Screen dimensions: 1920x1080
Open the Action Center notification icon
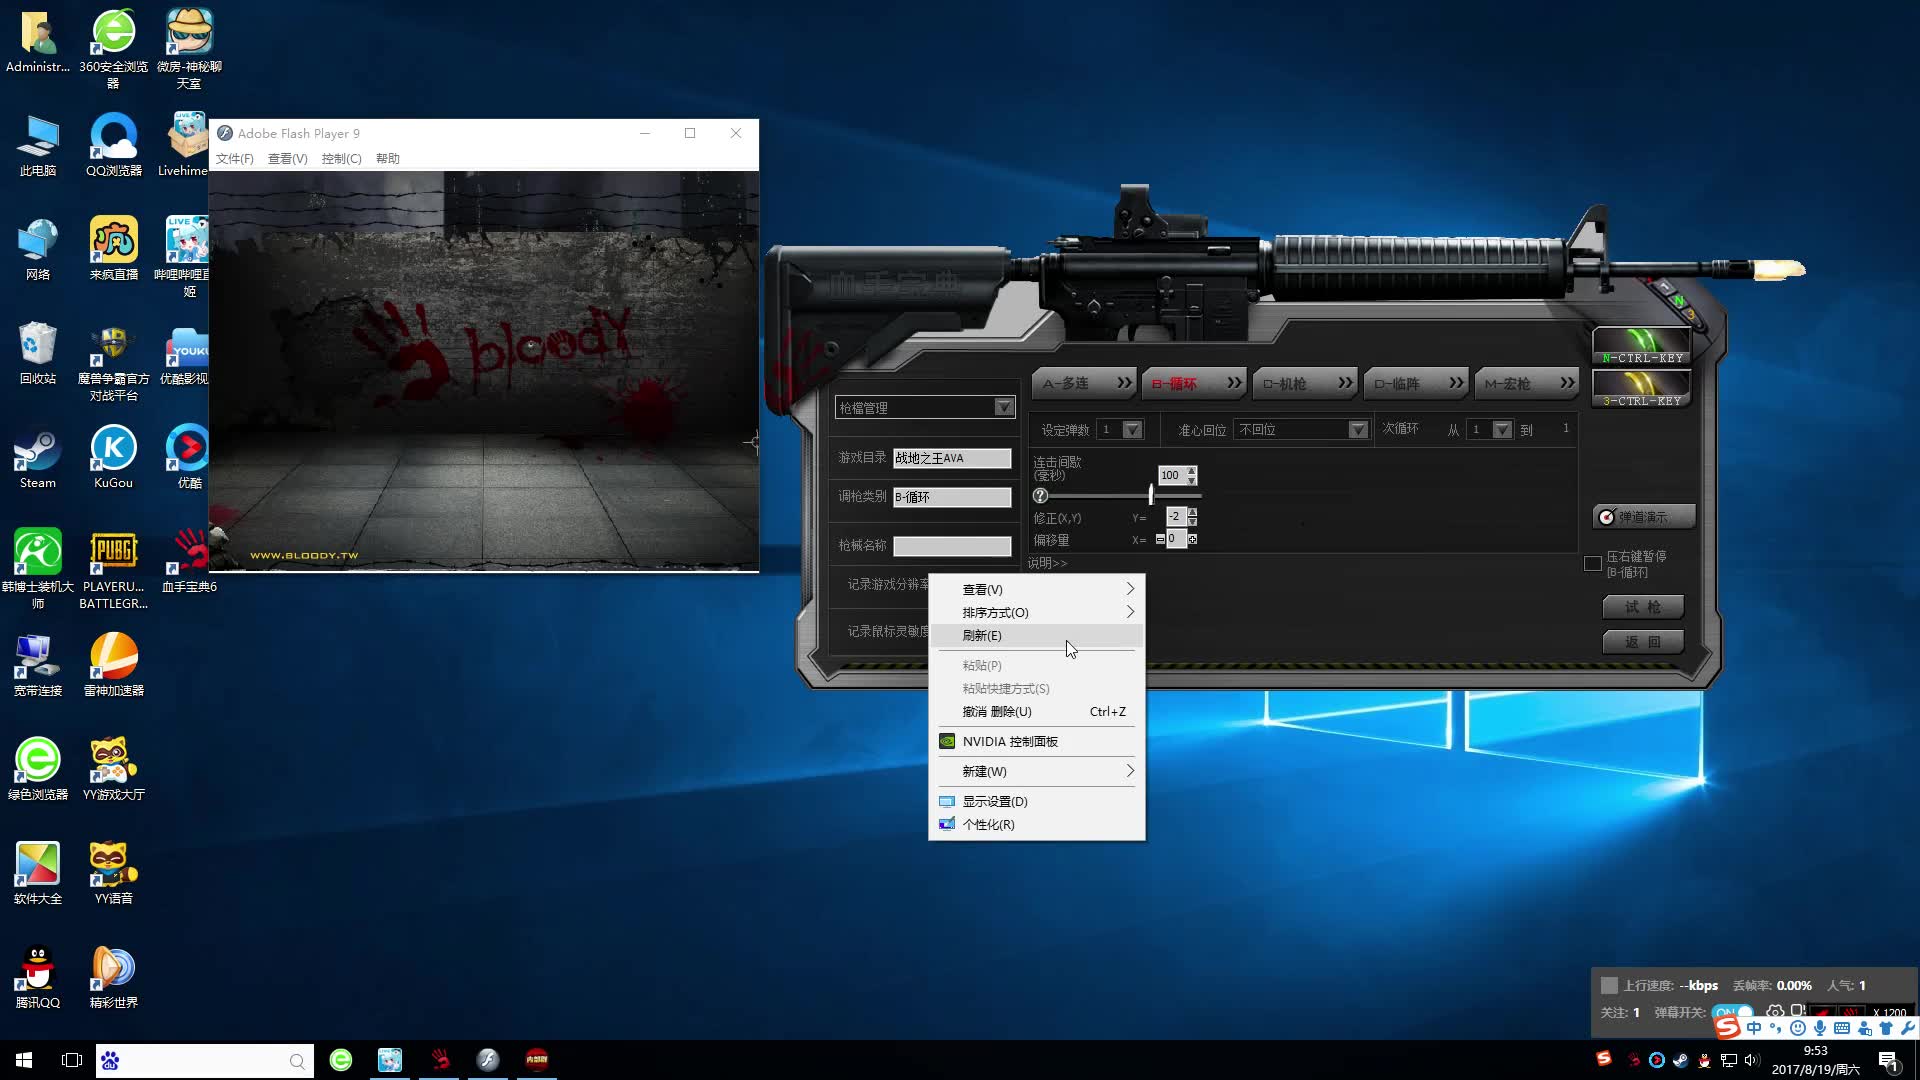pos(1888,1061)
